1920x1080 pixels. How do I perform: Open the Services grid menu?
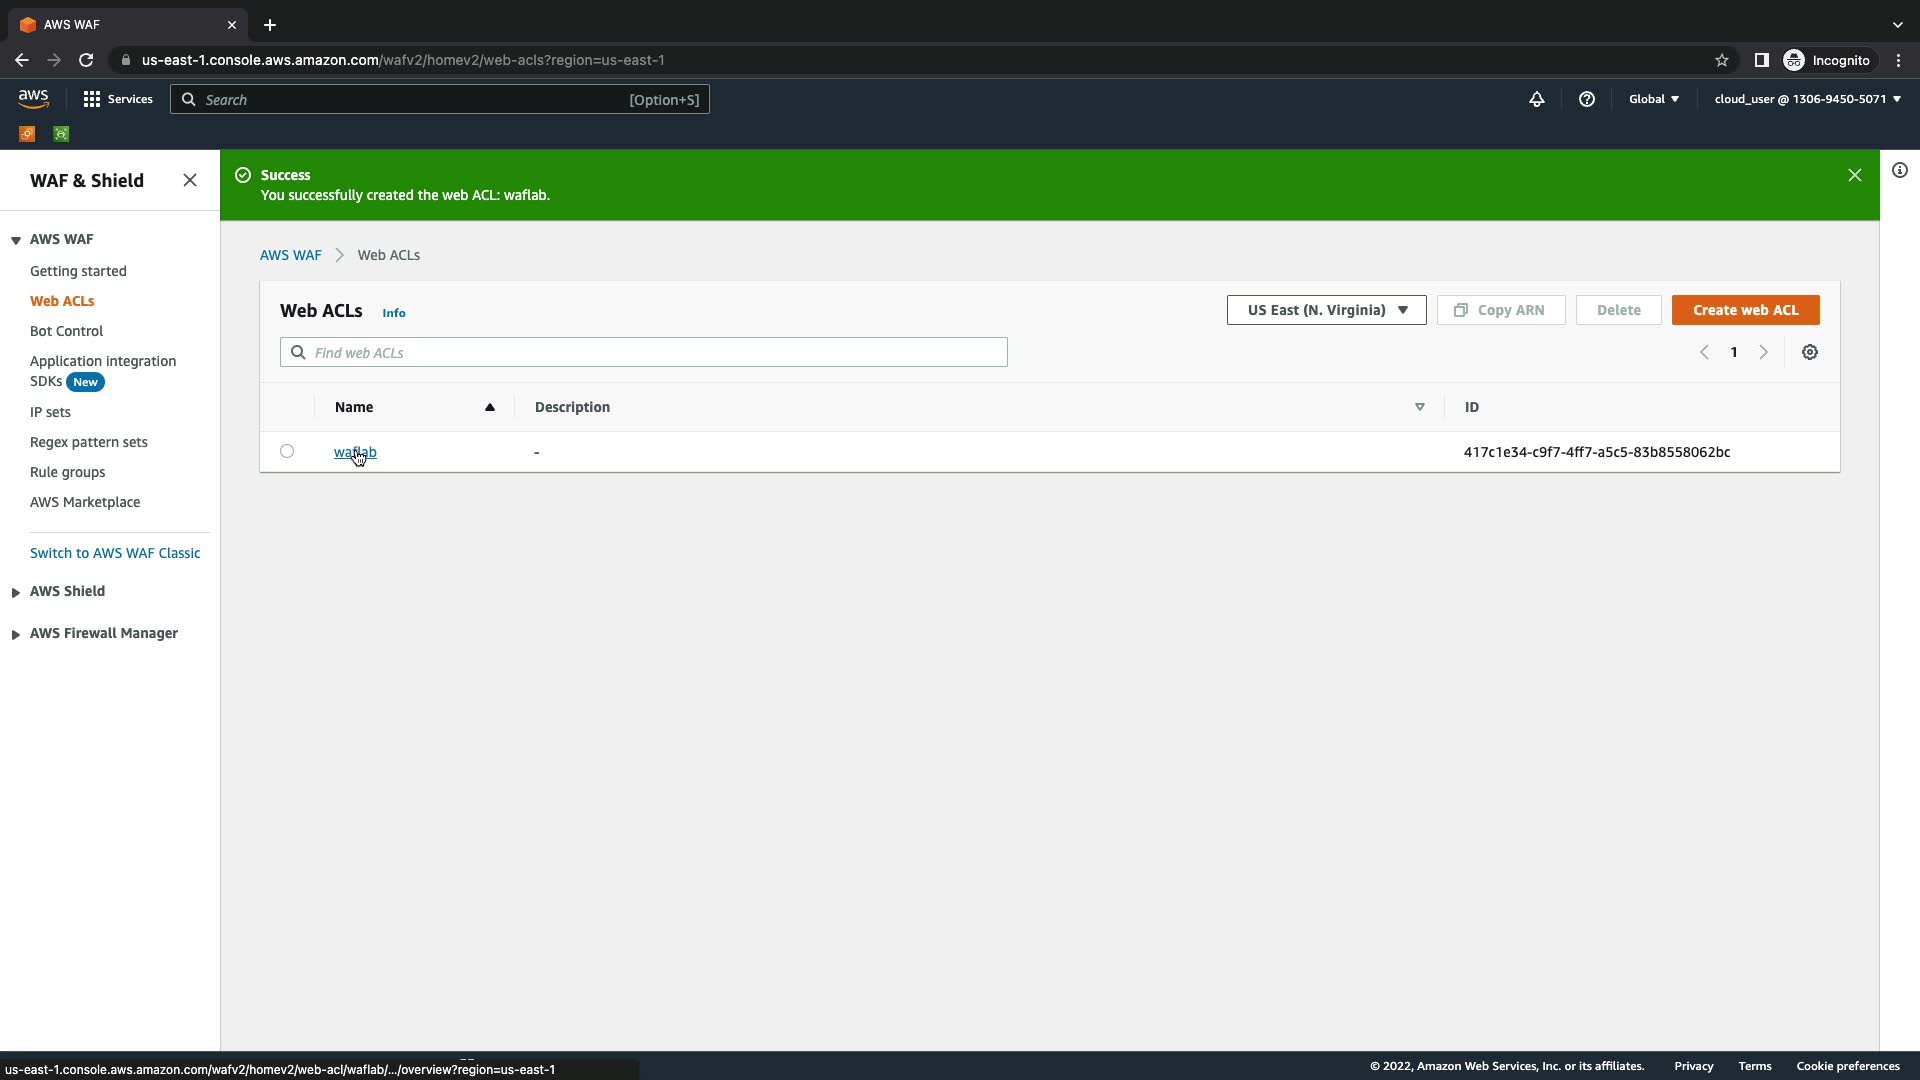coord(118,99)
